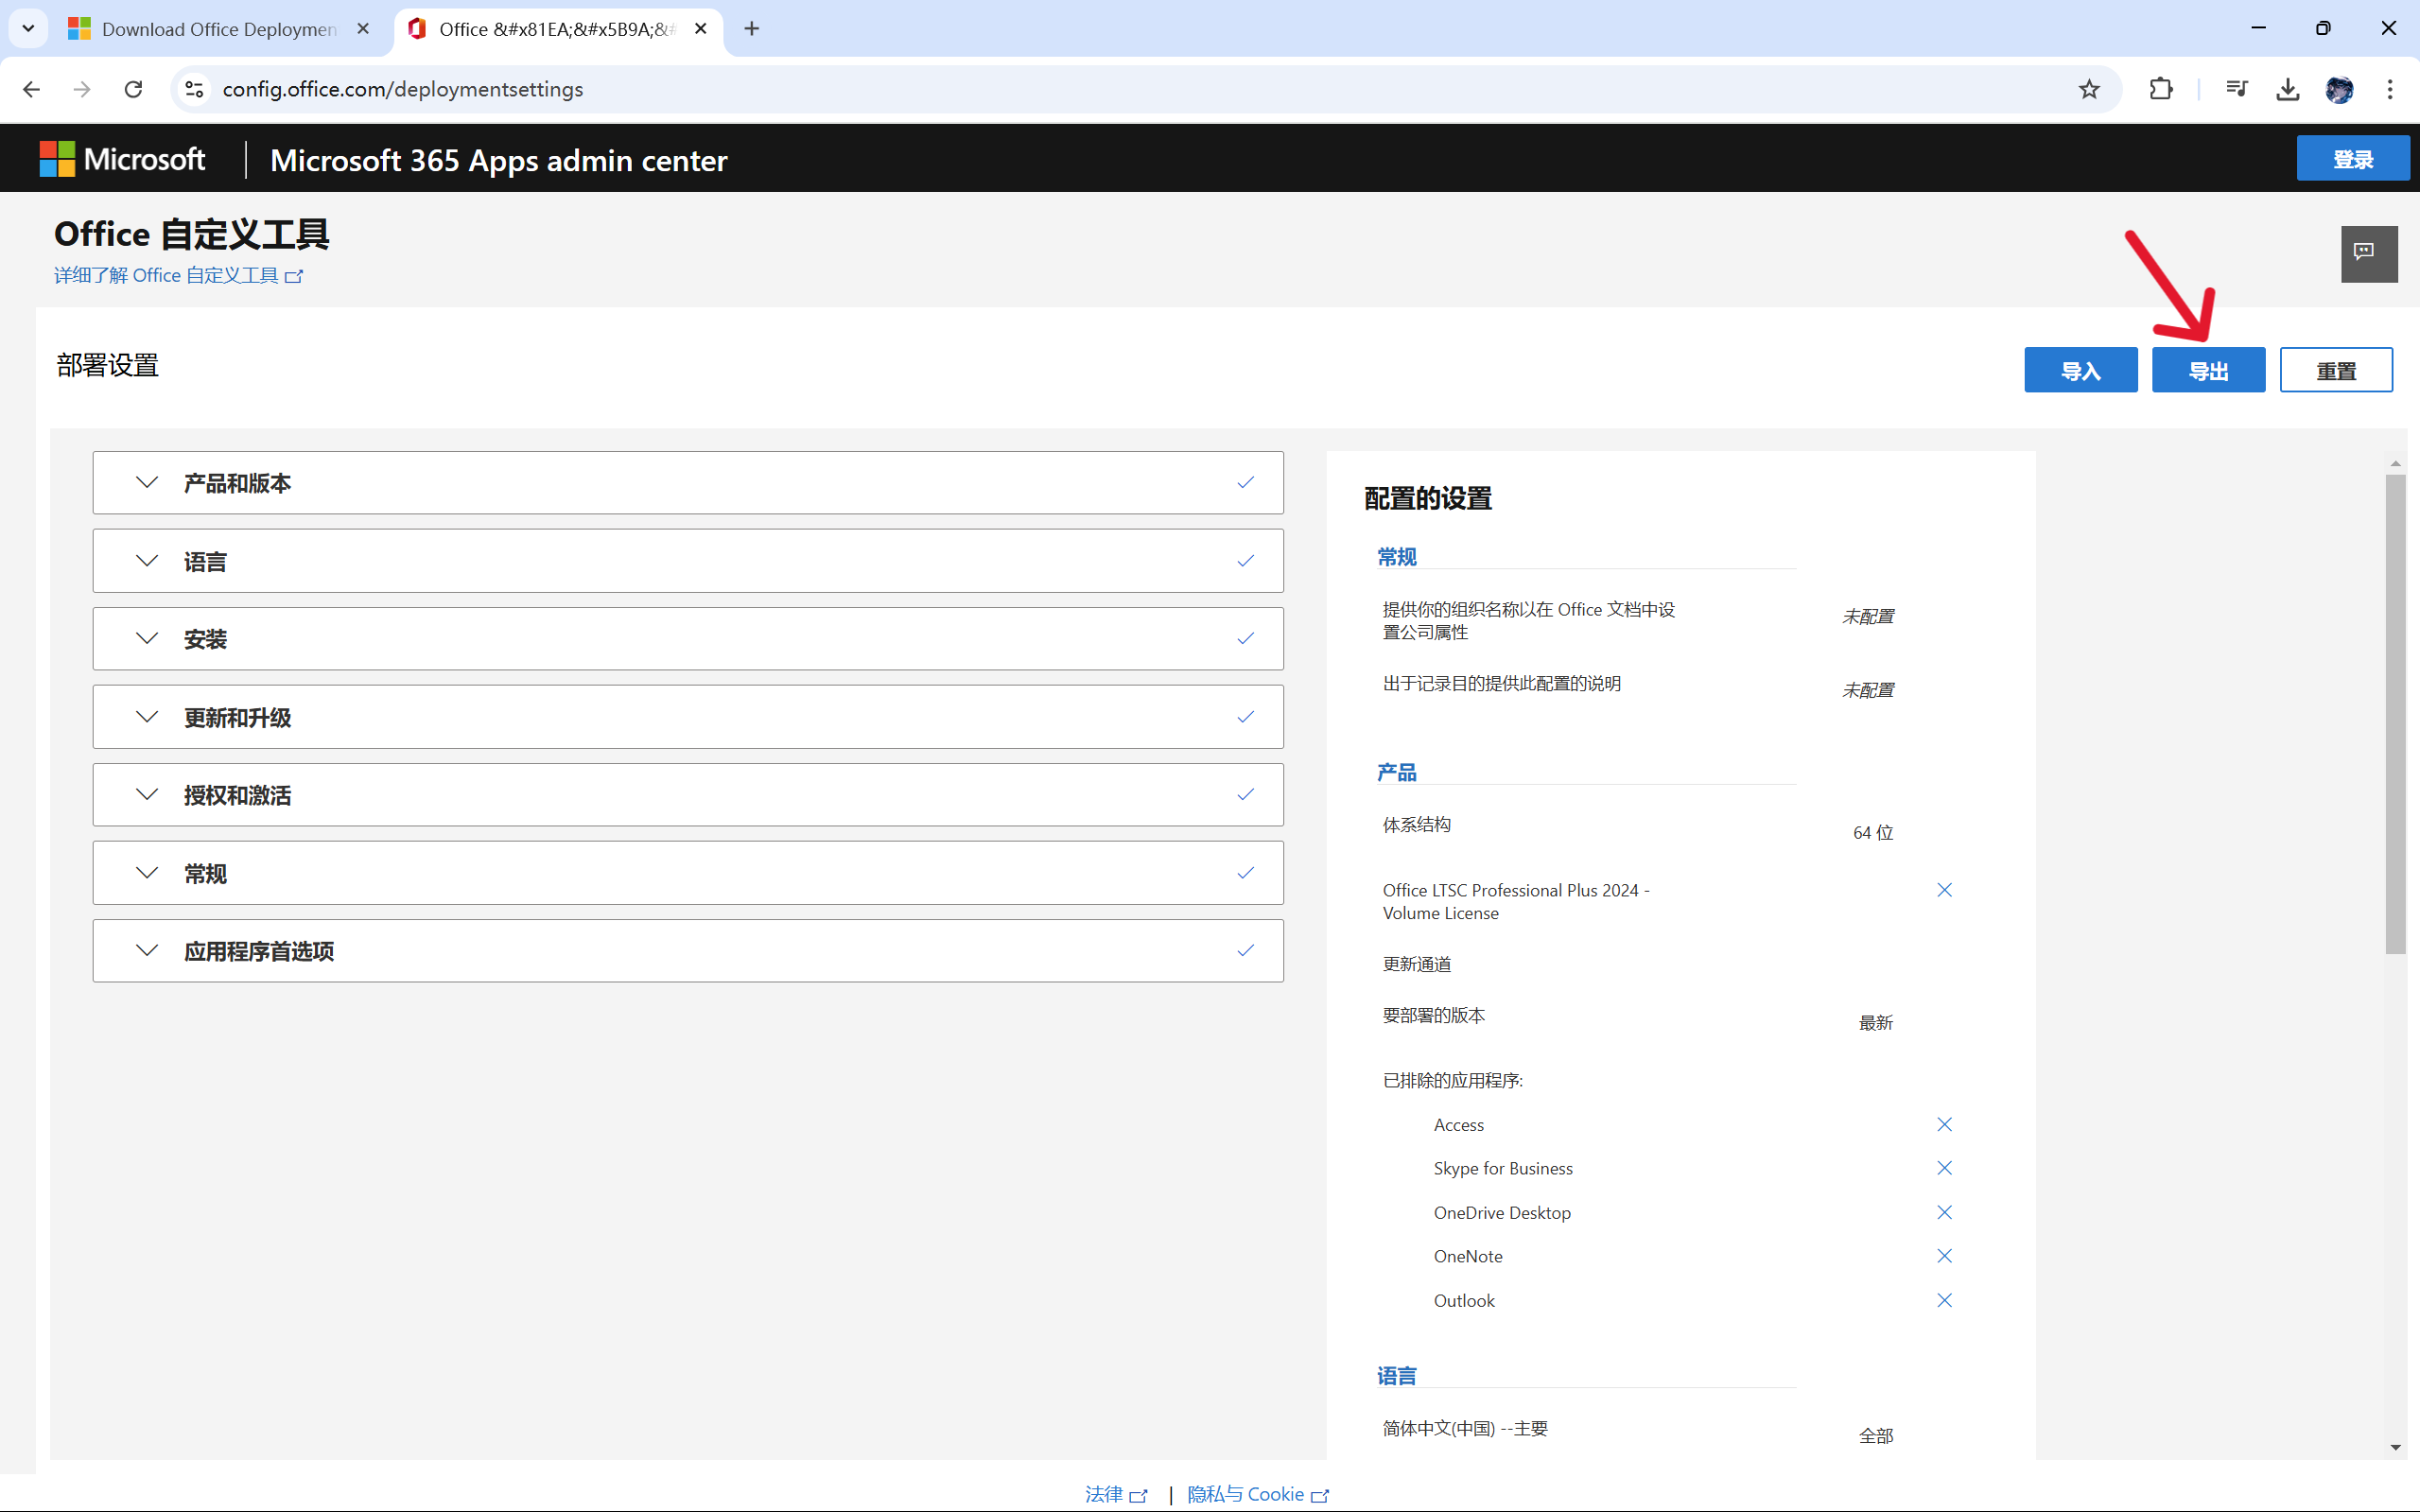Viewport: 2420px width, 1512px height.
Task: Click the settings panel vertical scrollbar
Action: click(x=2395, y=714)
